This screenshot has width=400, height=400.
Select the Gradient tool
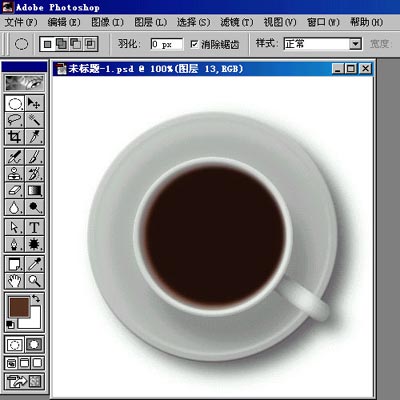pos(34,190)
